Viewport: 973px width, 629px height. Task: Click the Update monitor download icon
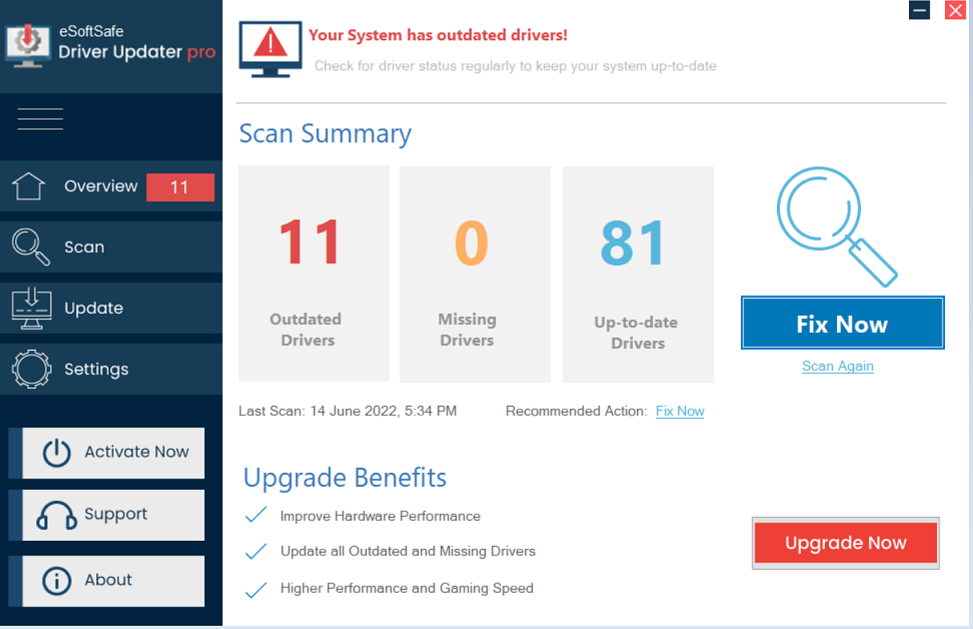tap(31, 308)
